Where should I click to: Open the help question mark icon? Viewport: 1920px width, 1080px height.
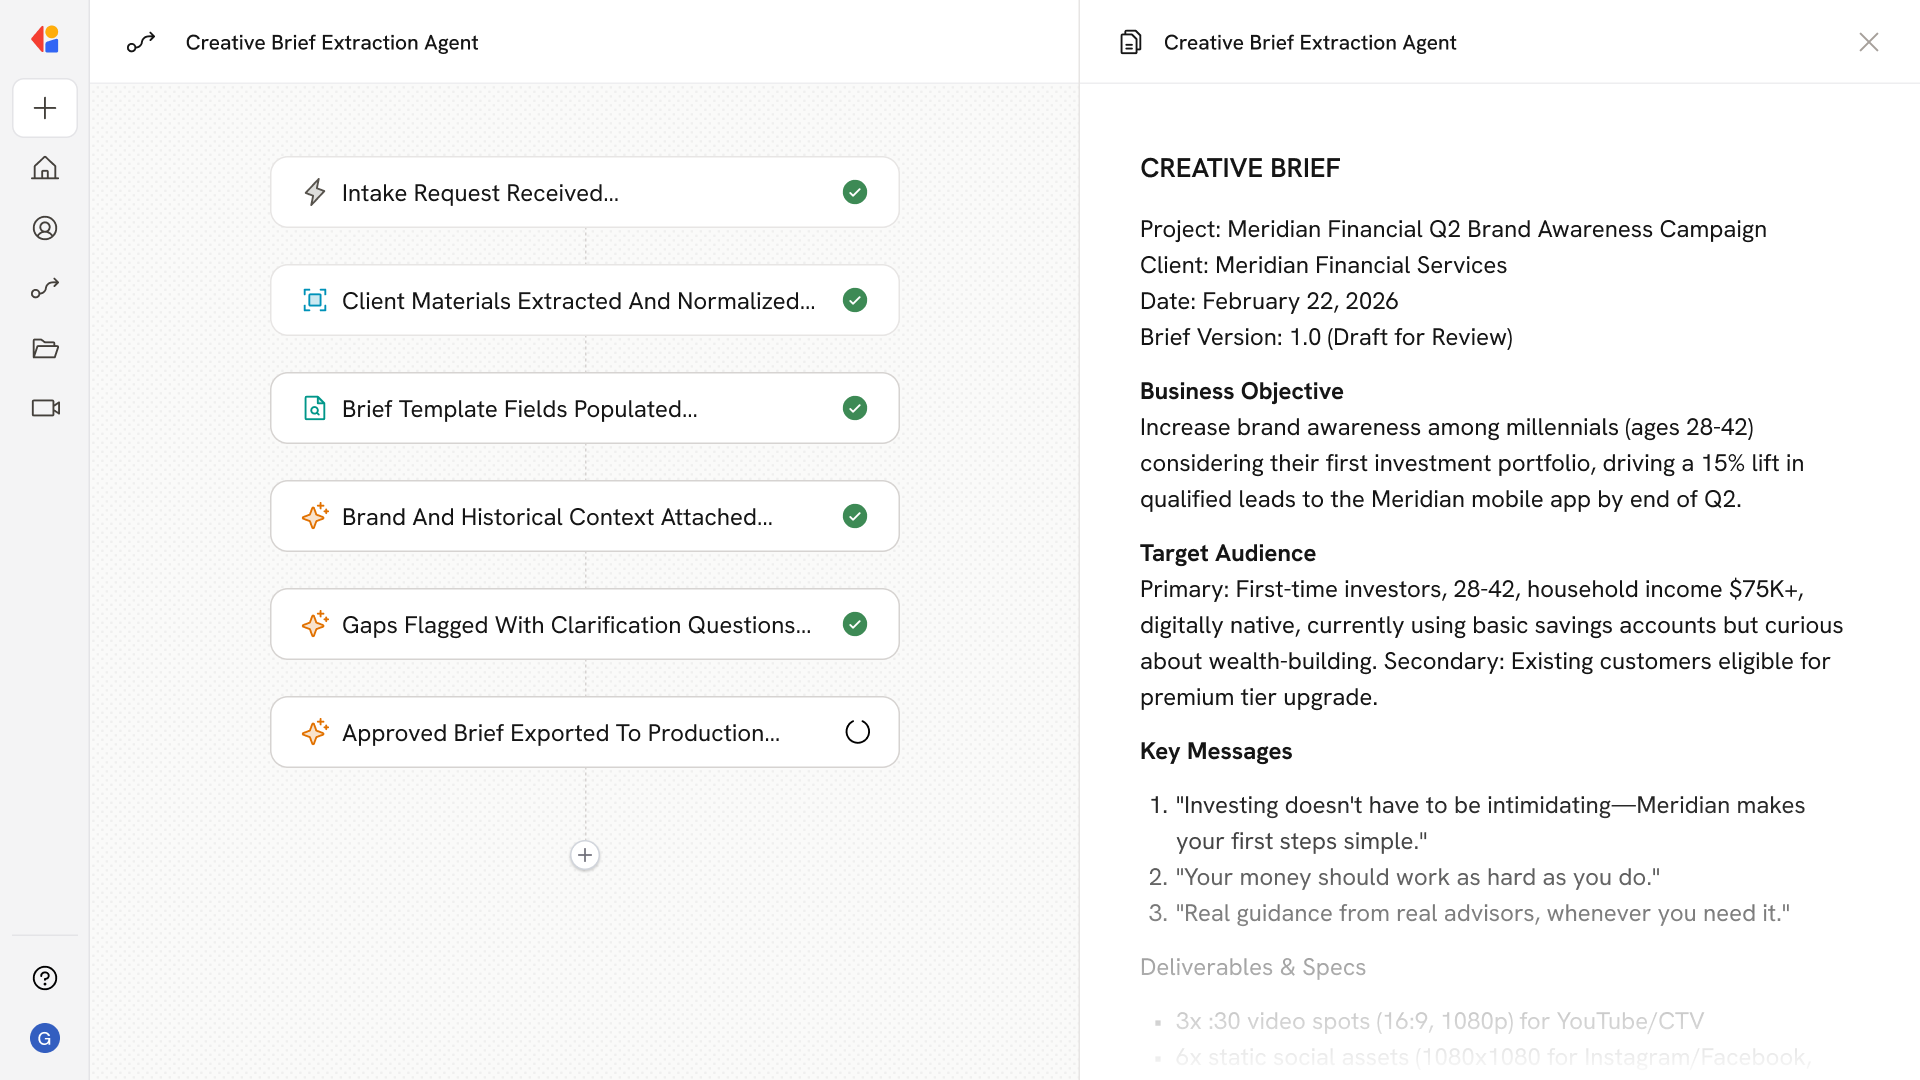45,978
